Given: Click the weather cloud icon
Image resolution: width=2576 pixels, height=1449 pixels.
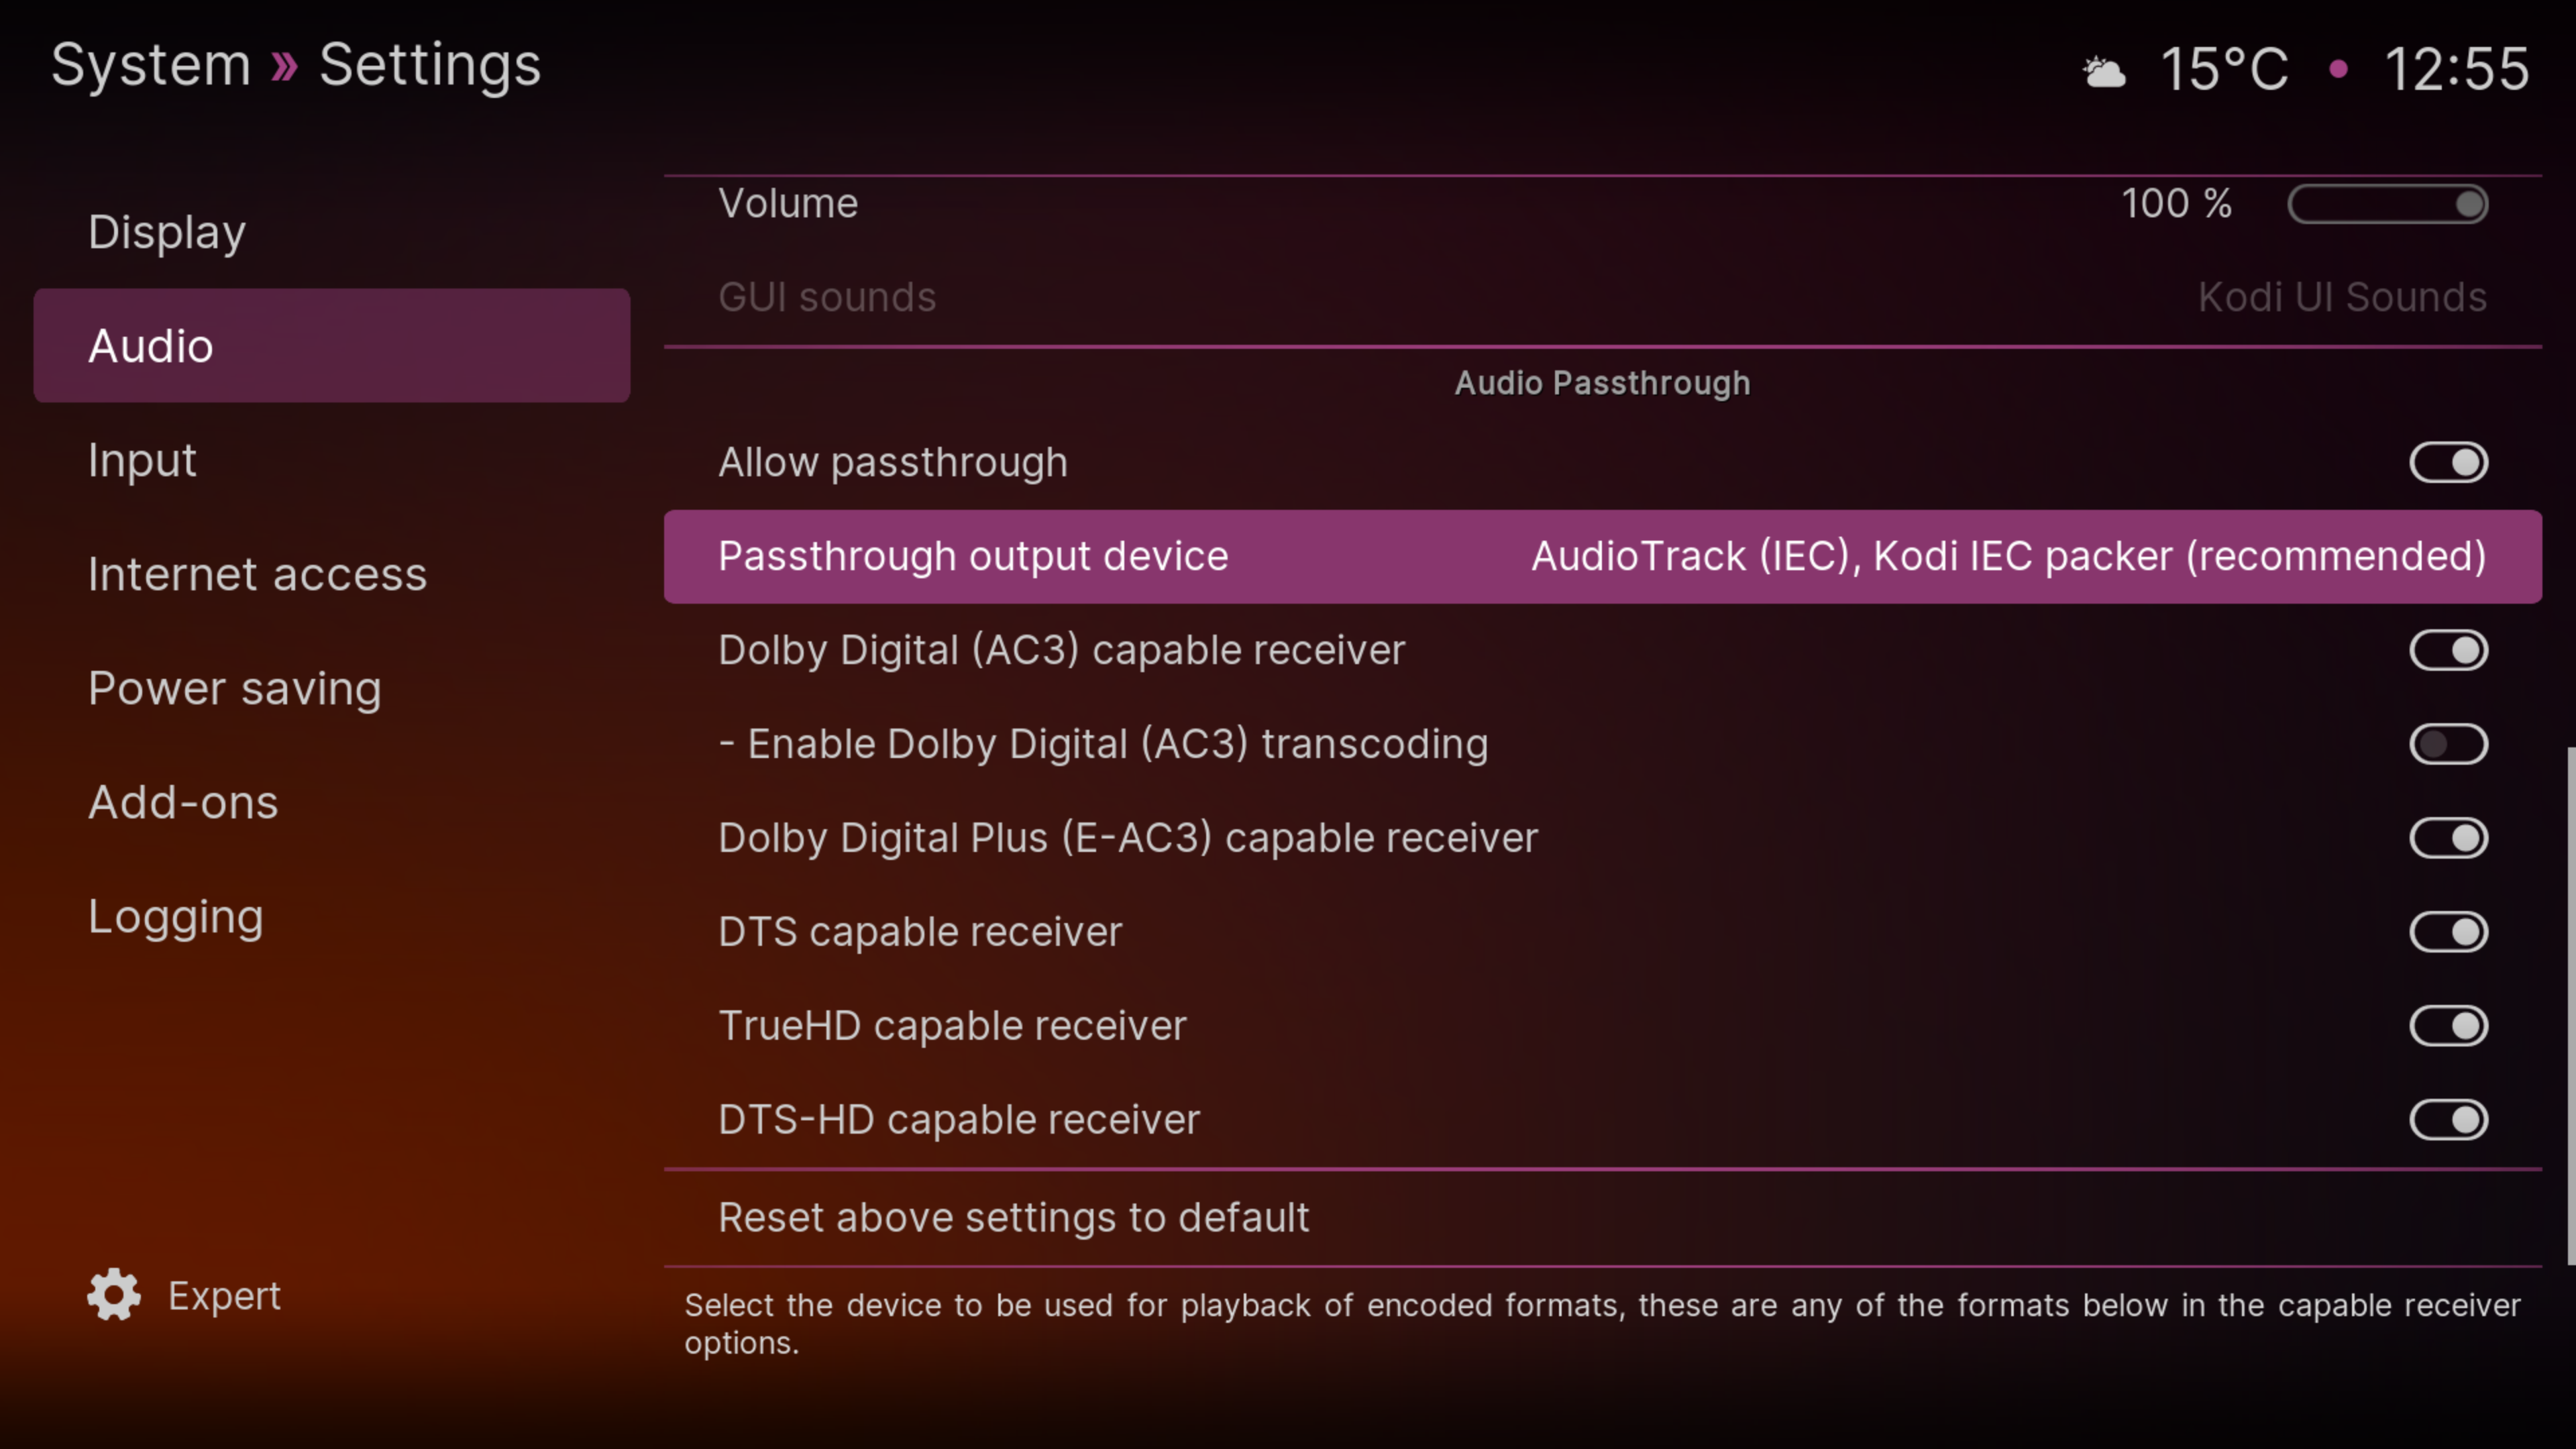Looking at the screenshot, I should (x=2104, y=71).
